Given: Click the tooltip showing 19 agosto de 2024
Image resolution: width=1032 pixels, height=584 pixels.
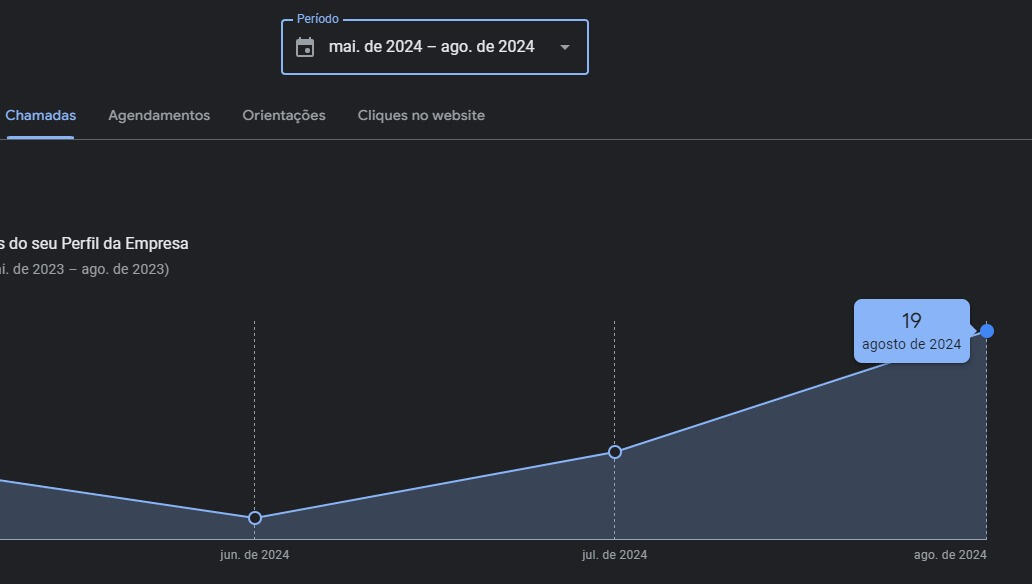Looking at the screenshot, I should (911, 331).
